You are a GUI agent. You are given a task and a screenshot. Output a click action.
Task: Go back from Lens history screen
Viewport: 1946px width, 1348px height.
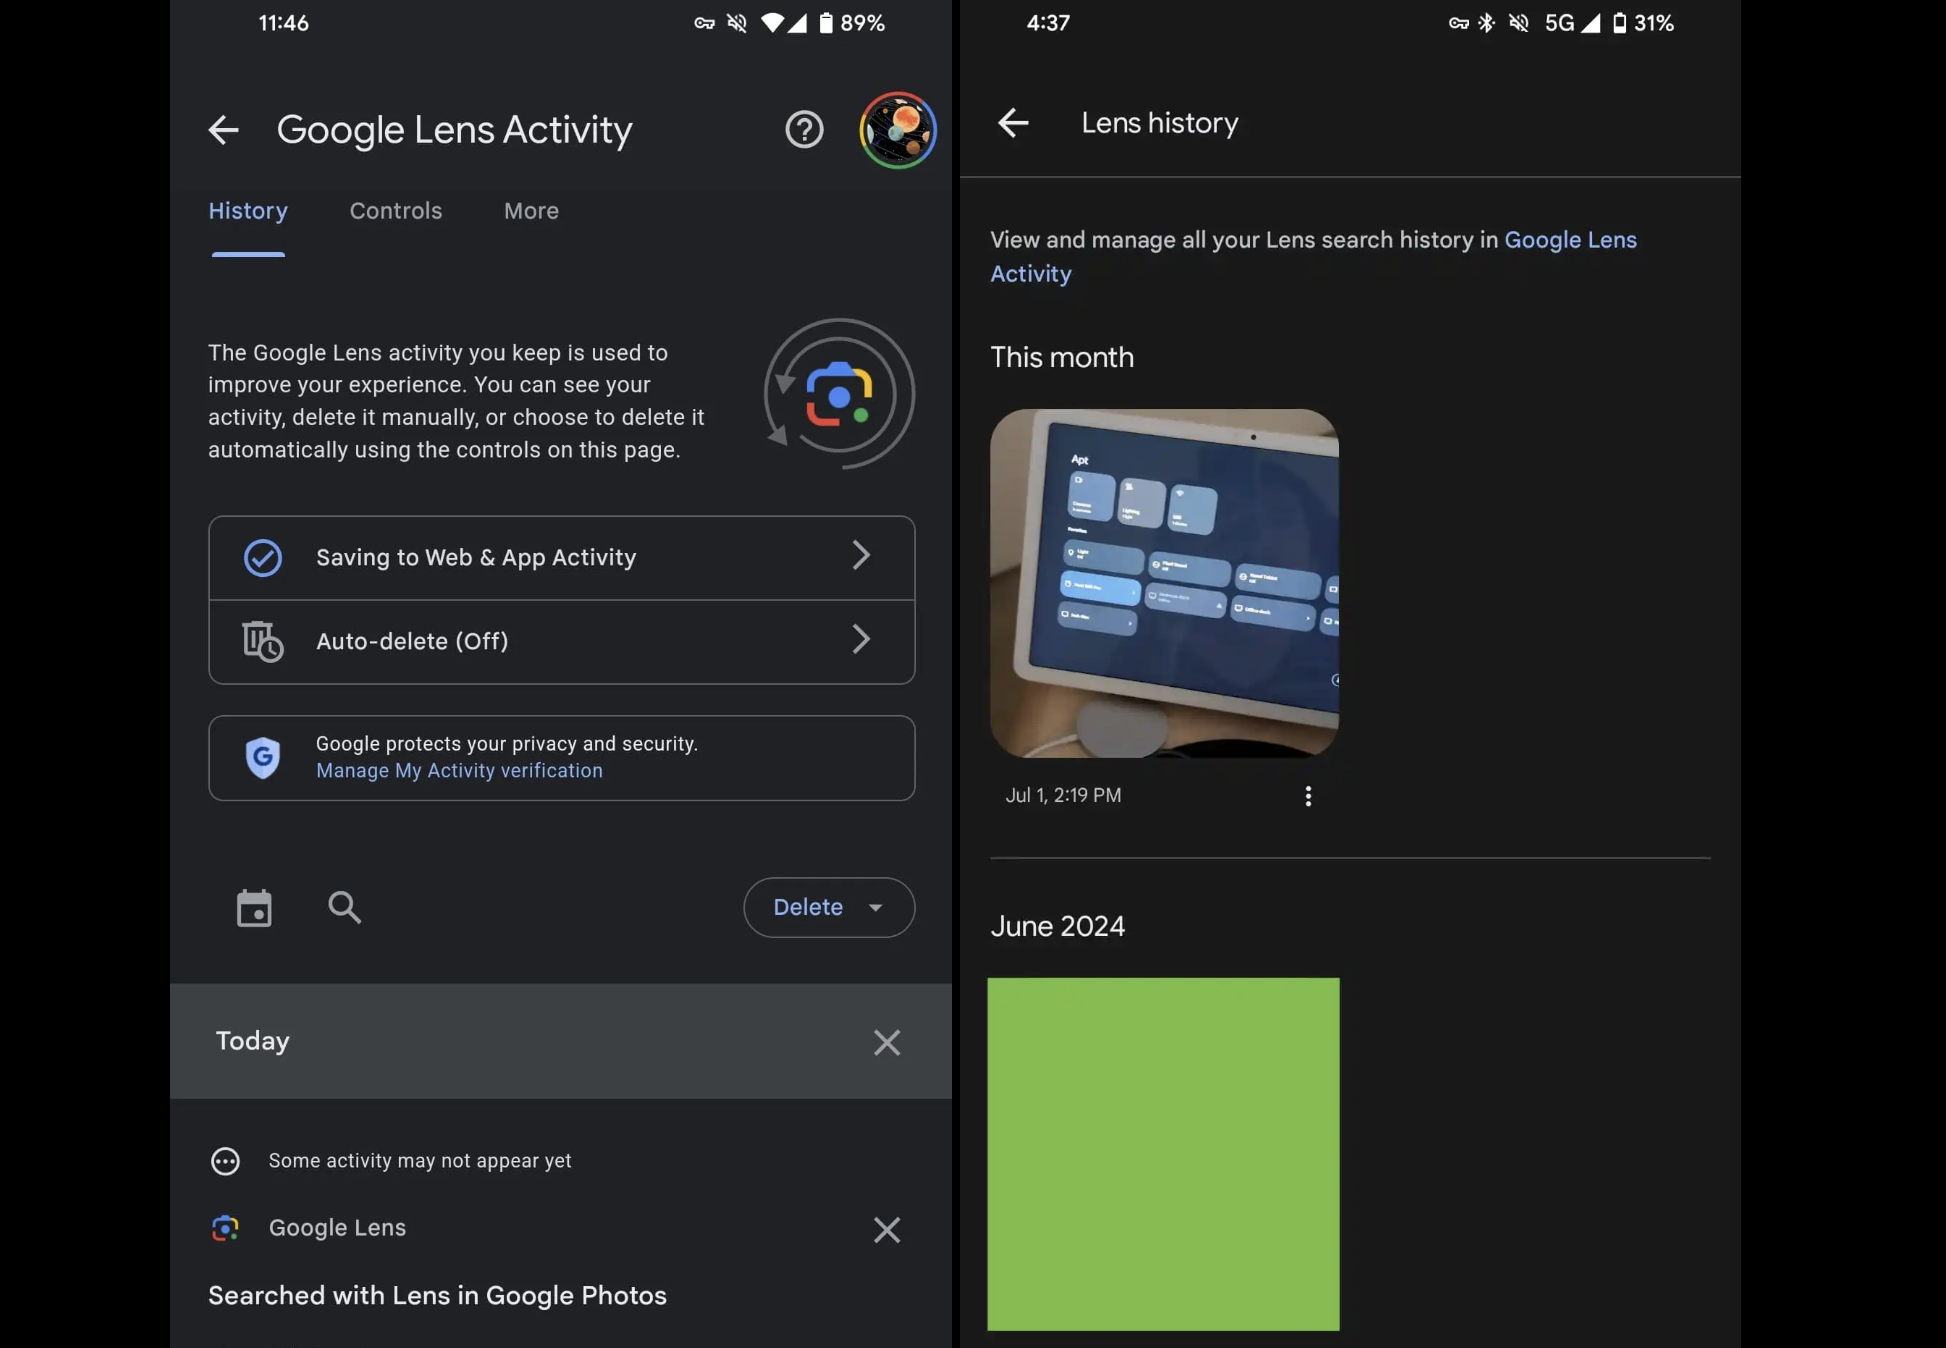(x=1013, y=122)
